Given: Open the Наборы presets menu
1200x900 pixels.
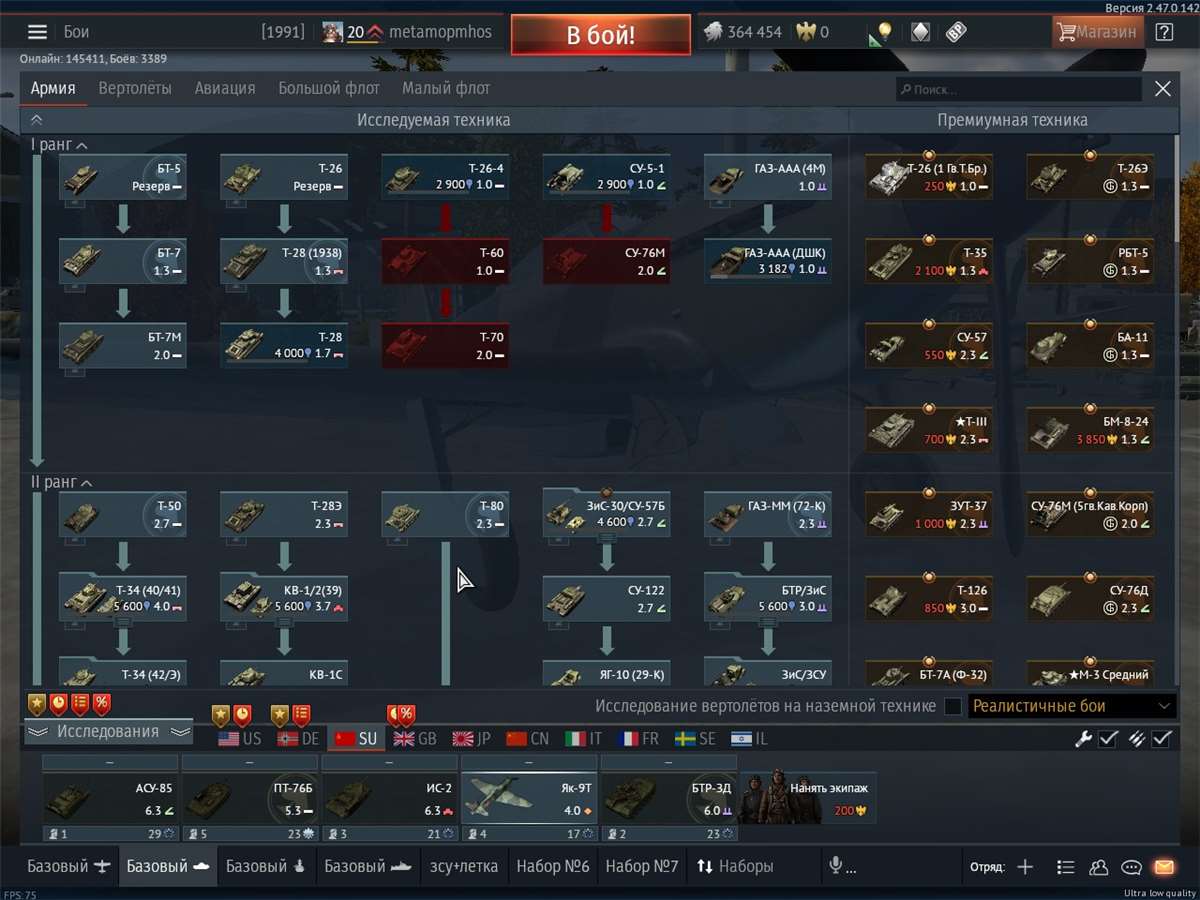Looking at the screenshot, I should (735, 866).
